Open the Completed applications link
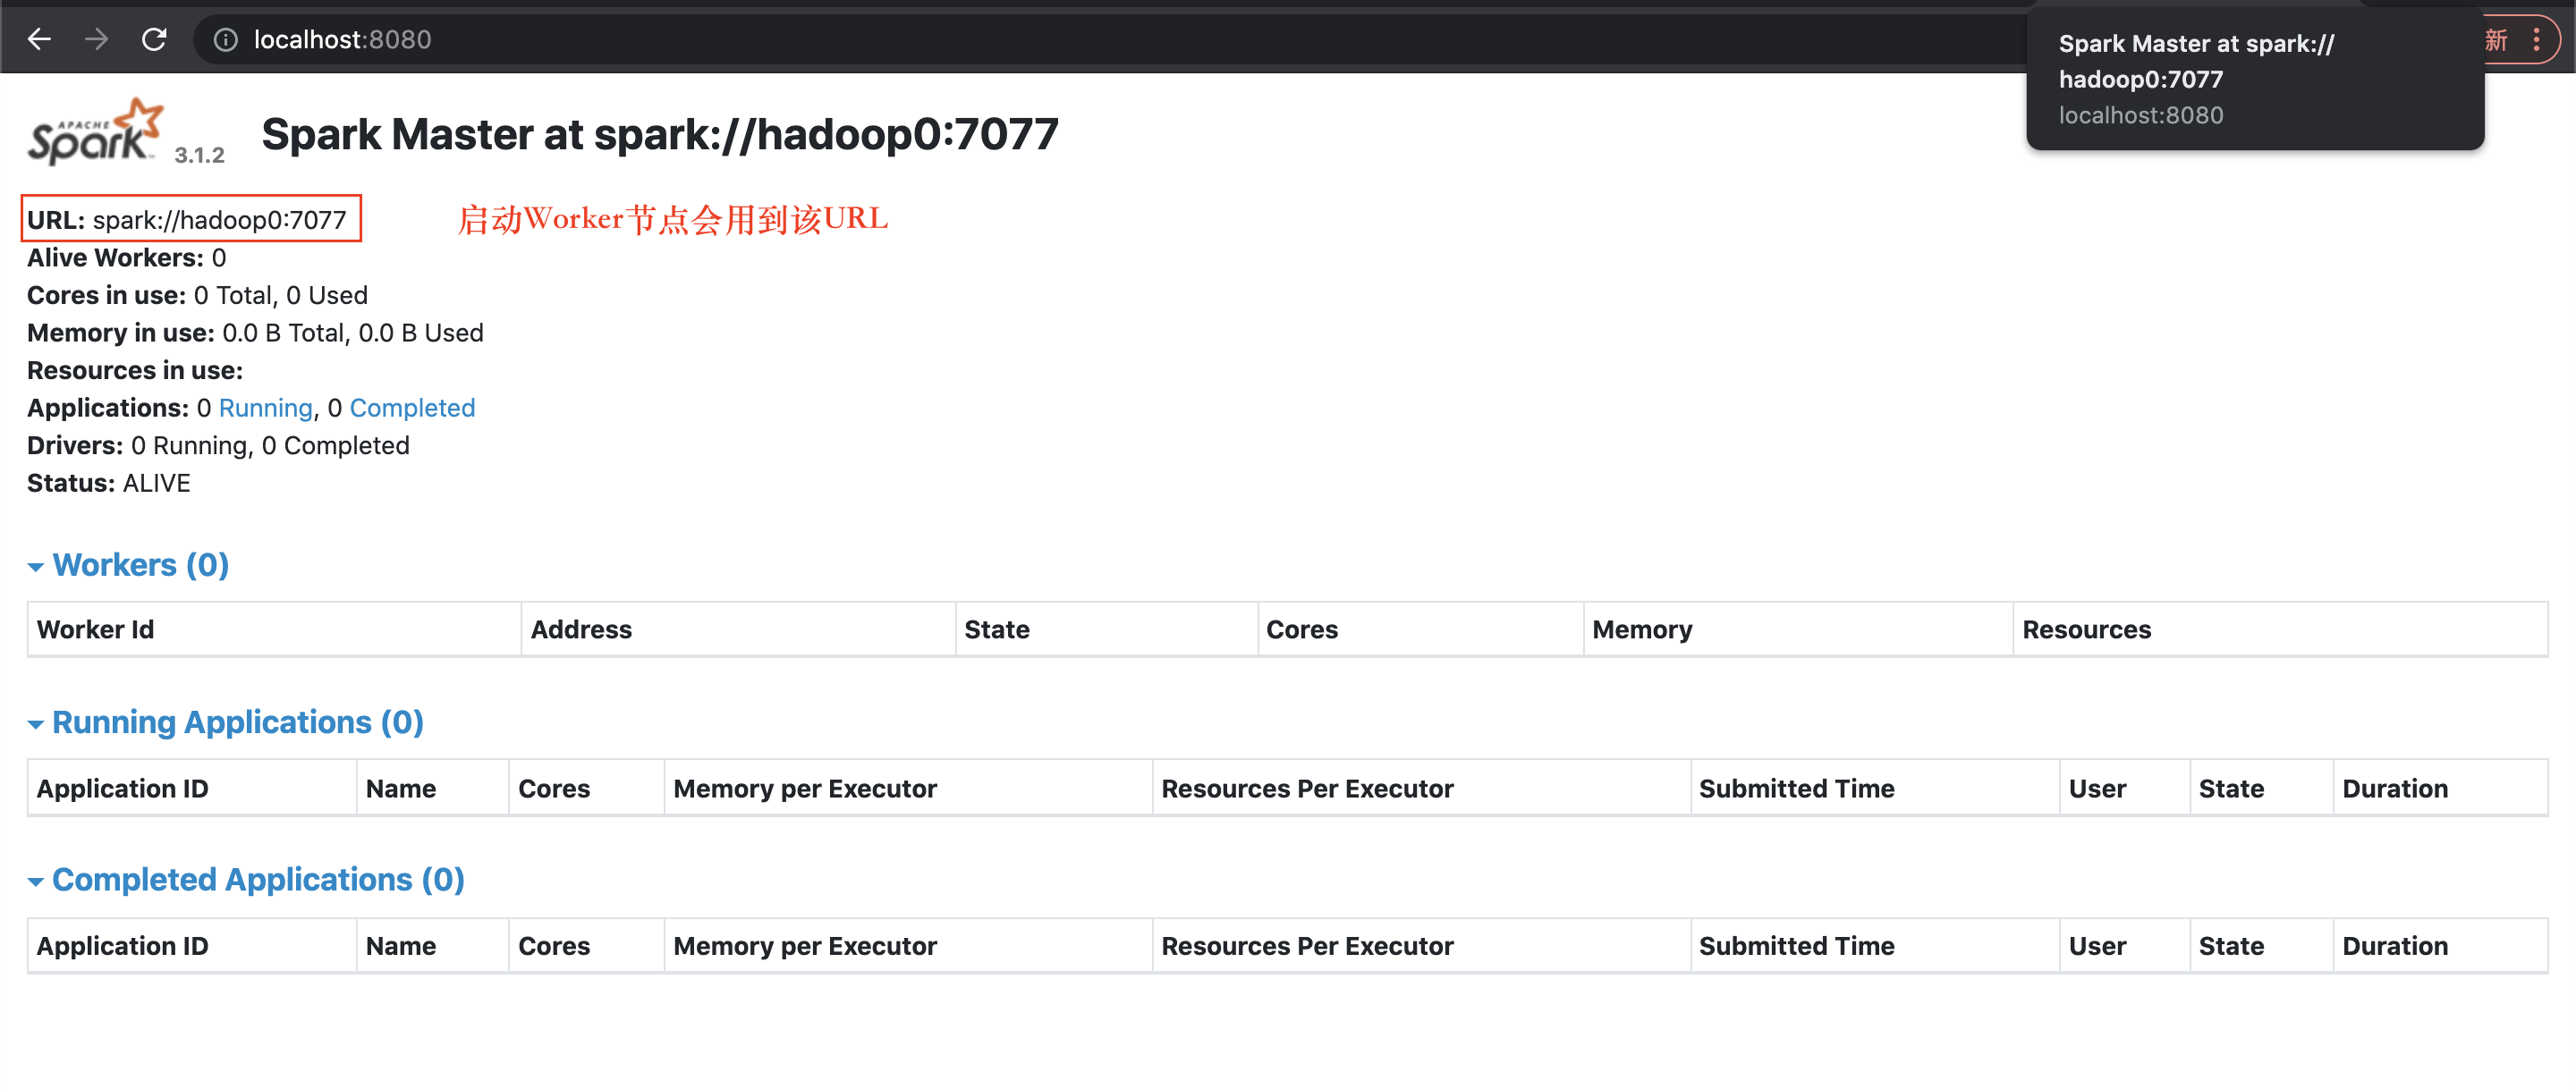The height and width of the screenshot is (1089, 2576). coord(411,407)
